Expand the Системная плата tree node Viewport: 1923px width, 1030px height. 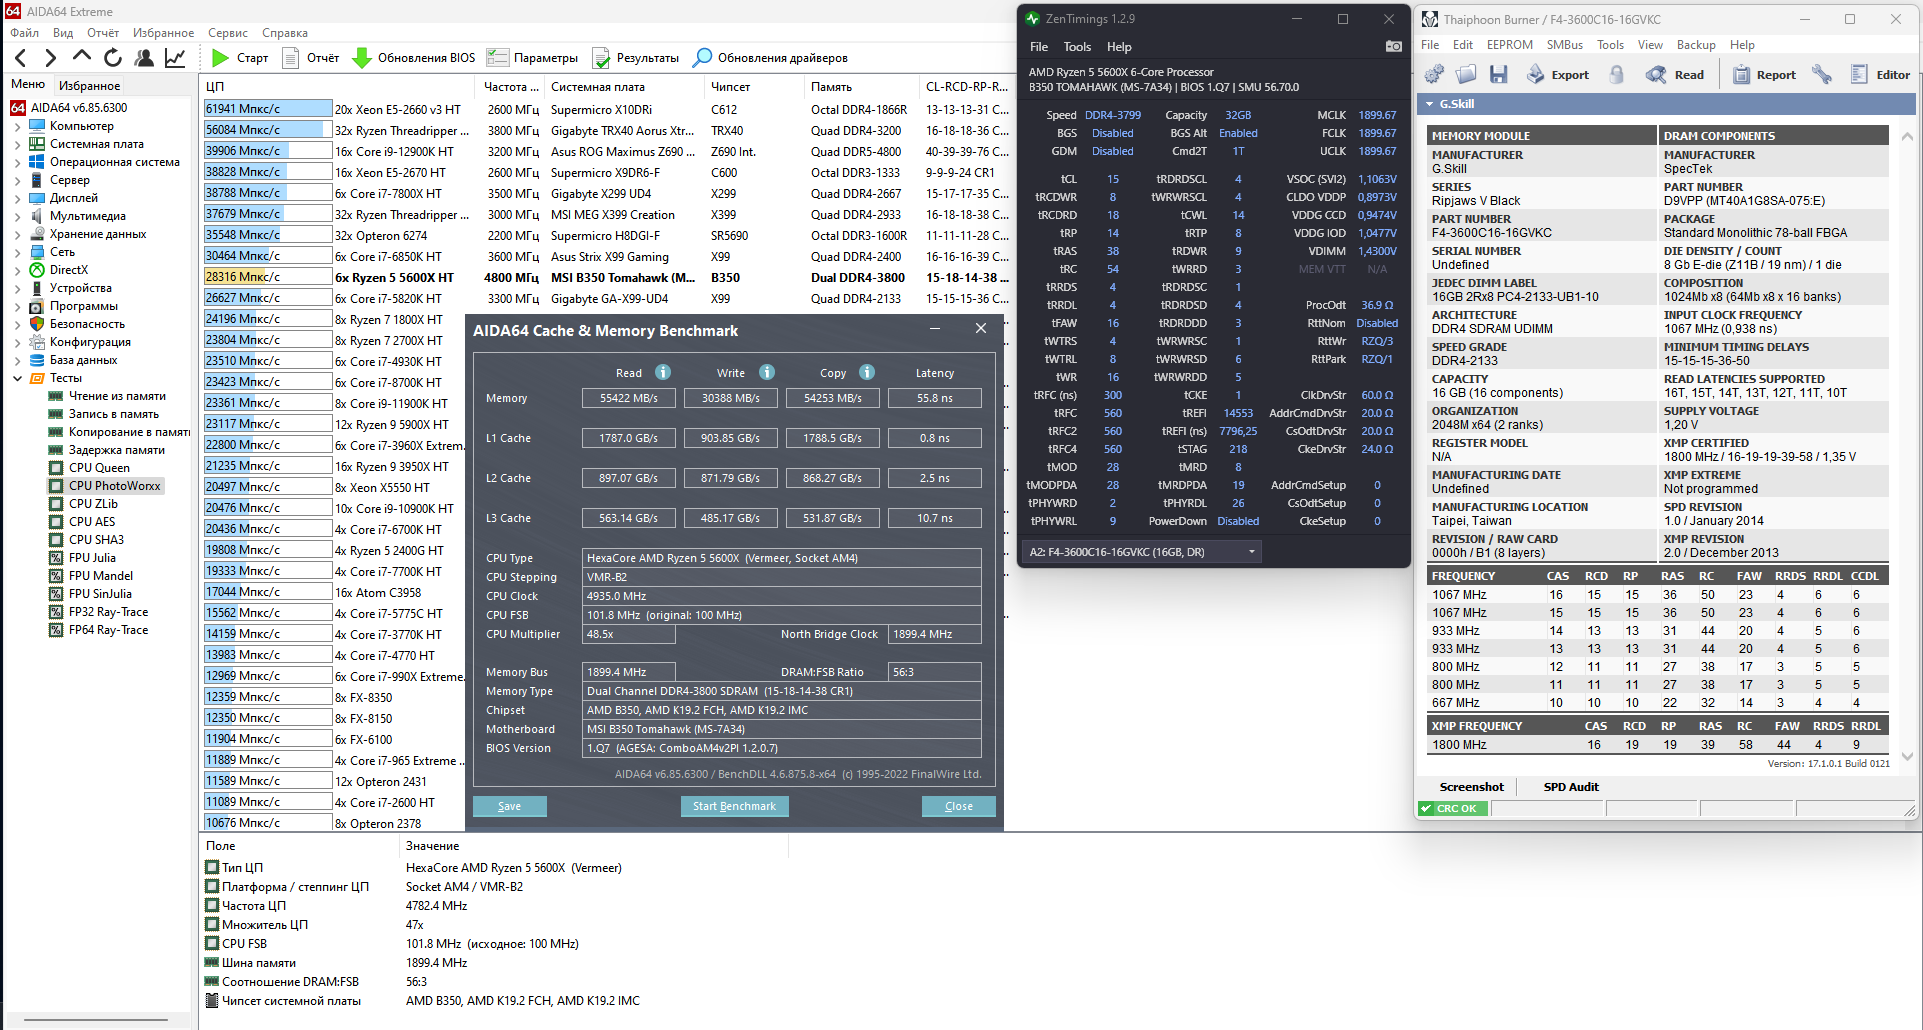17,145
